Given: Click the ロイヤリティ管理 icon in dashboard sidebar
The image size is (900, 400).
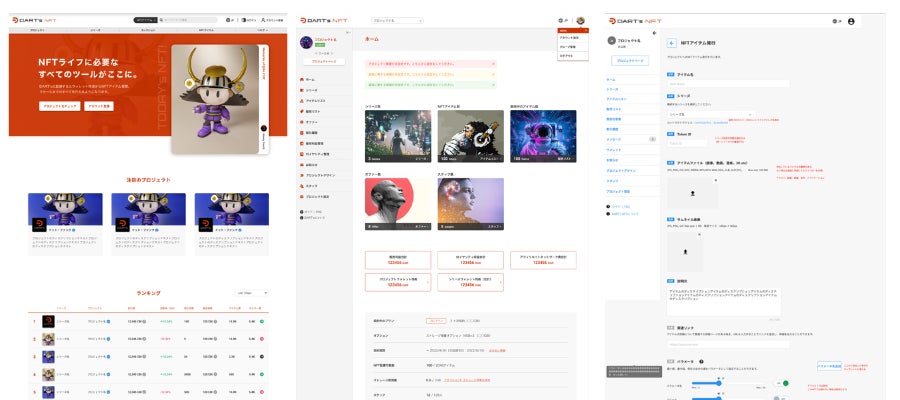Looking at the screenshot, I should tap(301, 154).
